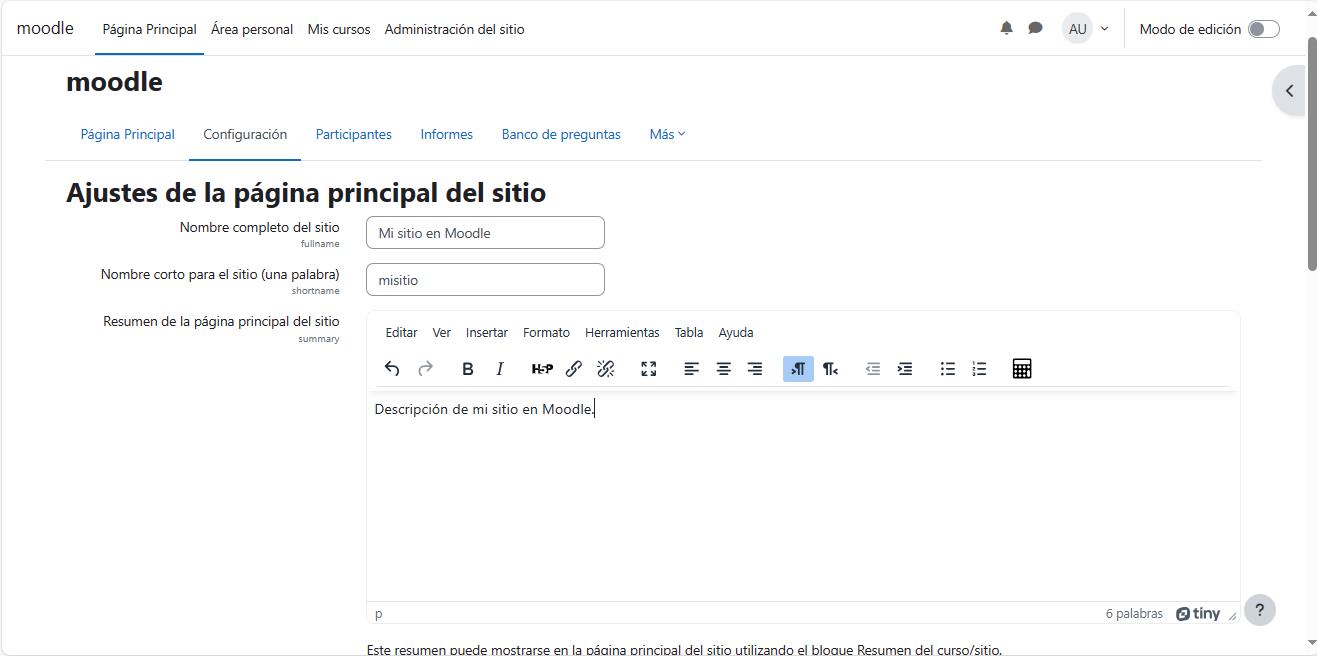Toggle the Modo de edición switch
Viewport: 1317px width, 656px height.
pyautogui.click(x=1263, y=29)
